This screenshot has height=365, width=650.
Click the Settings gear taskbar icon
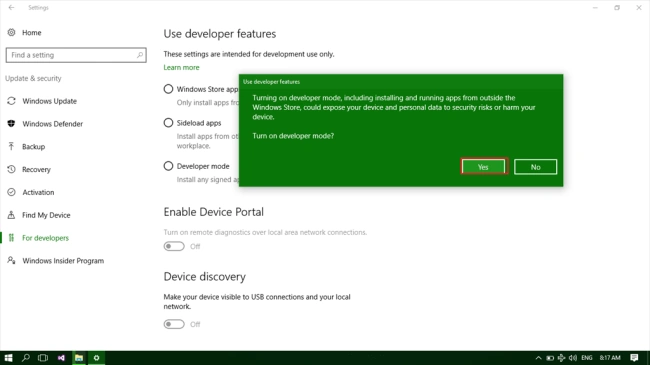coord(96,358)
